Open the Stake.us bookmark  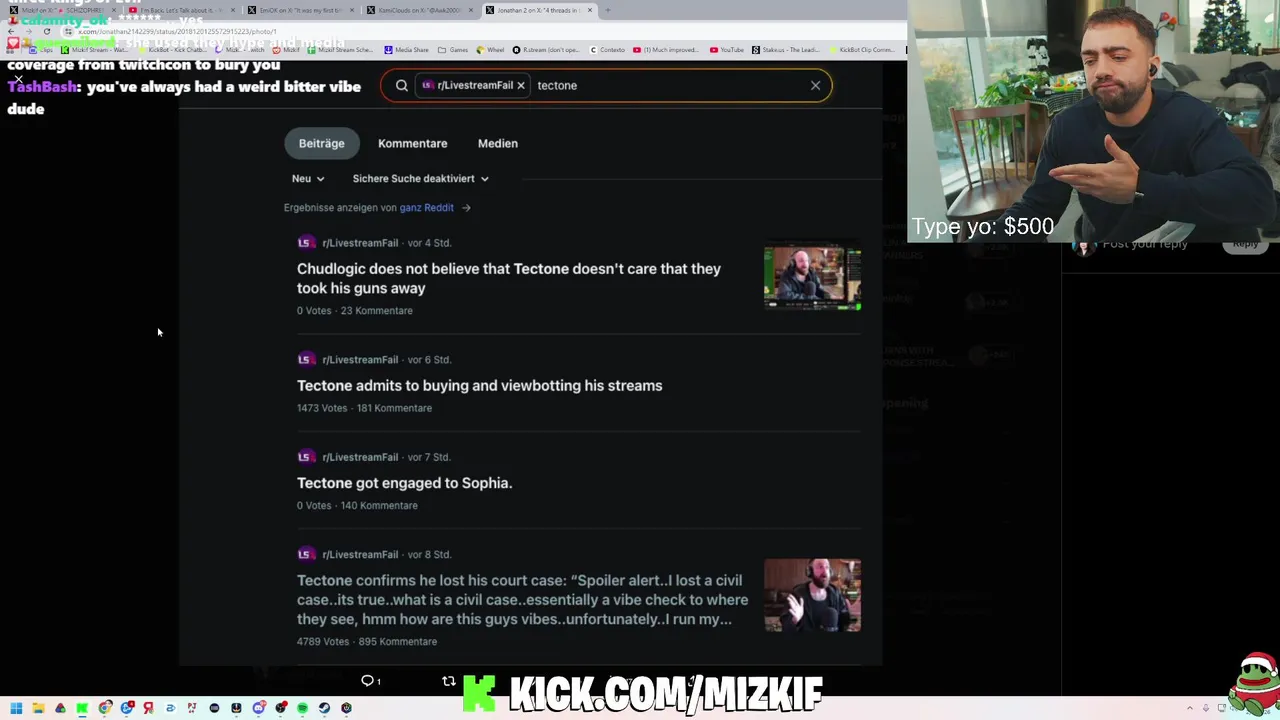pos(787,50)
